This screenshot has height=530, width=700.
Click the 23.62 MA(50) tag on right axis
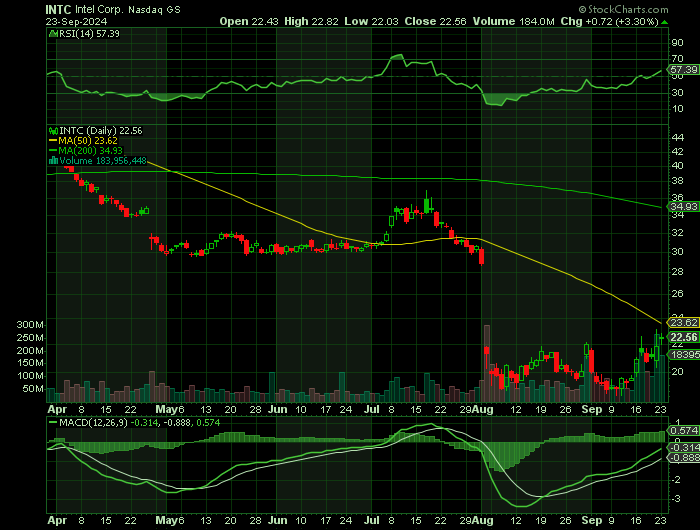tap(683, 322)
